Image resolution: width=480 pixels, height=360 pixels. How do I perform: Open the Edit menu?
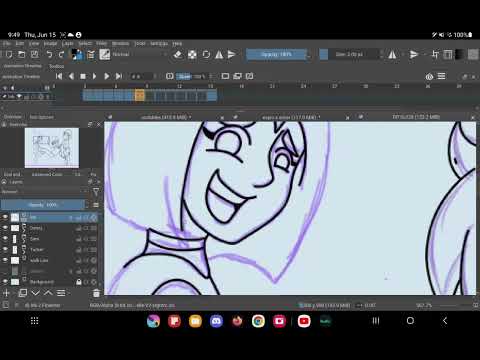tap(20, 43)
